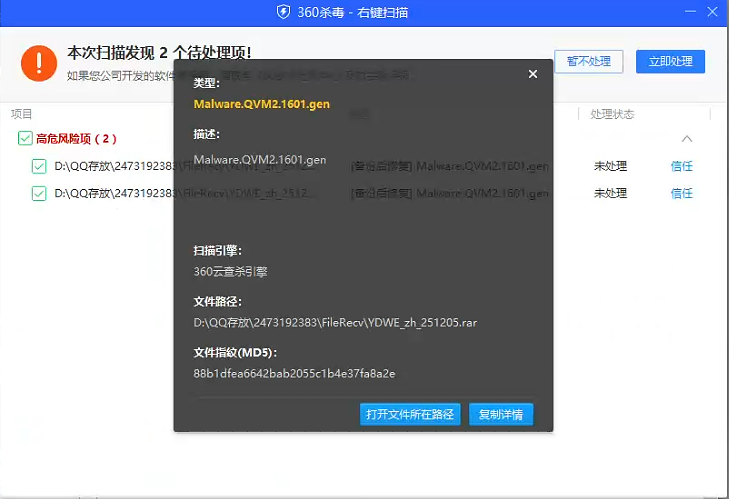
Task: Select the 高危风险项 ( 2 ) label
Action: click(76, 139)
